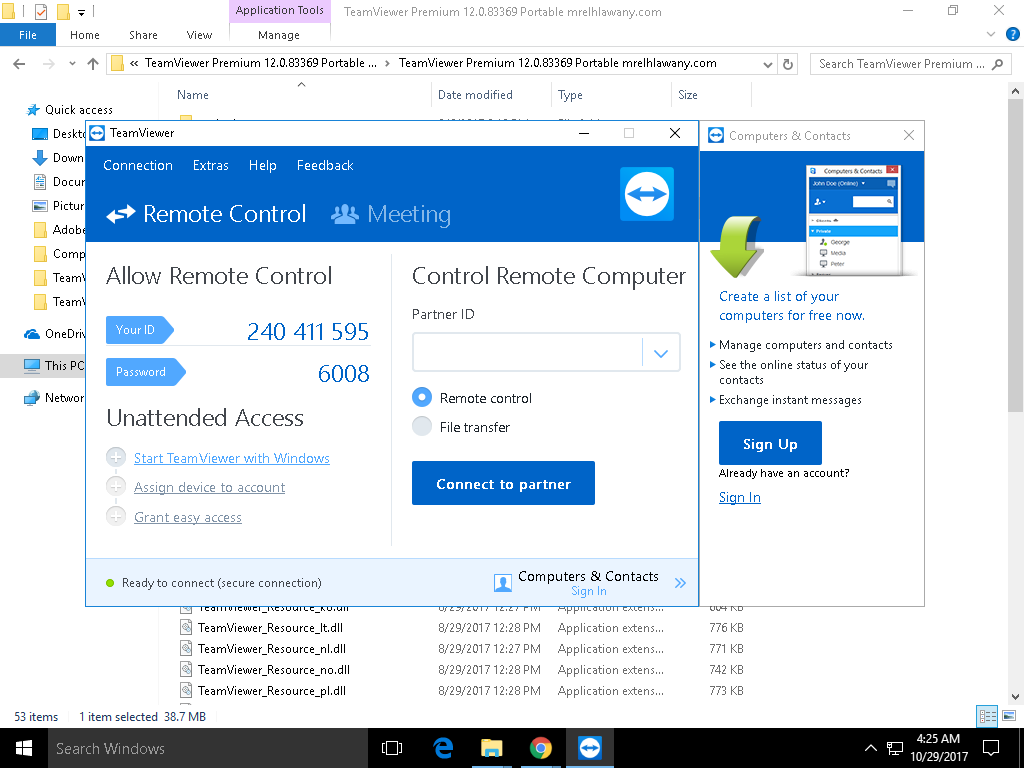Open Microsoft Edge from the taskbar
This screenshot has width=1024, height=768.
(x=443, y=748)
